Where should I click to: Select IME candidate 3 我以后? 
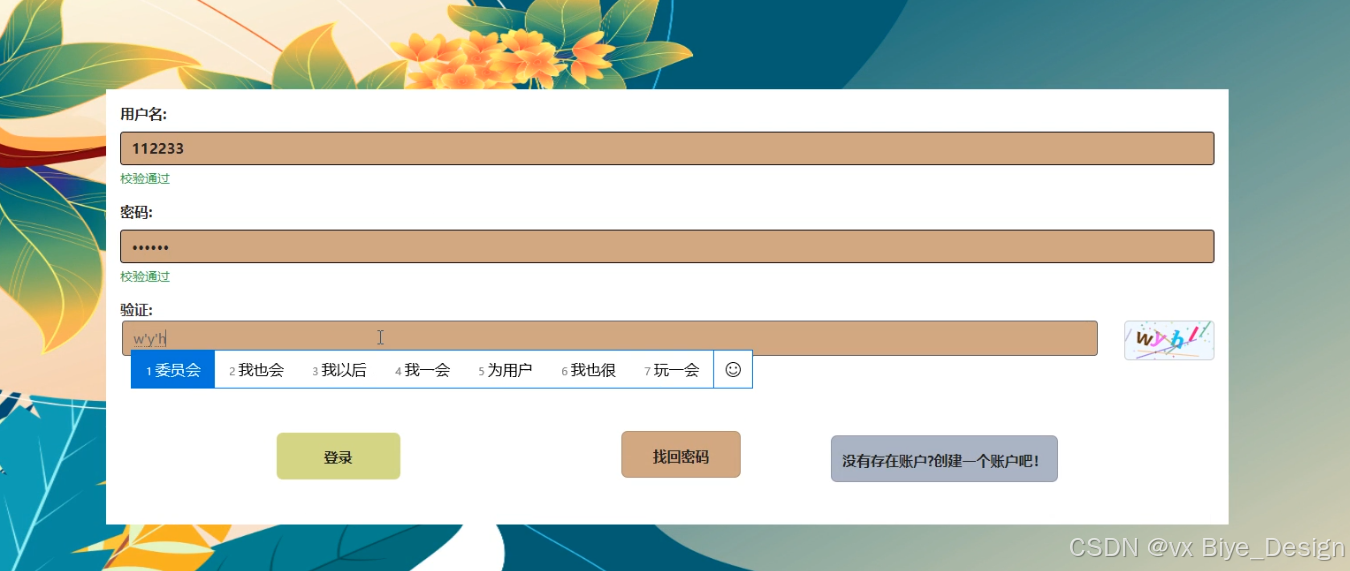click(339, 370)
